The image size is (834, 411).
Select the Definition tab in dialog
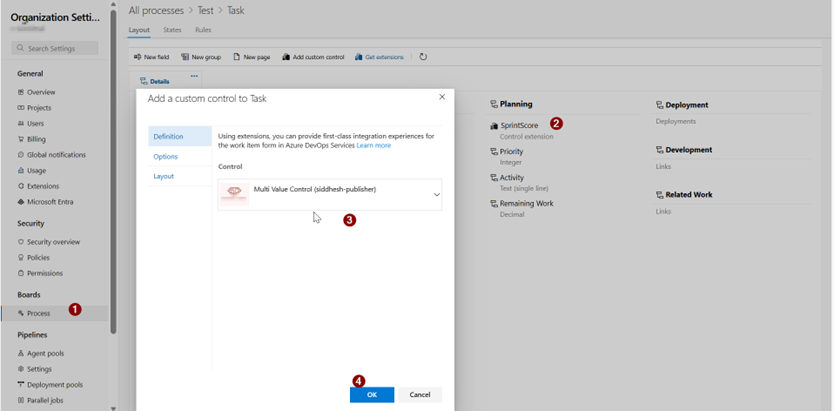click(180, 137)
